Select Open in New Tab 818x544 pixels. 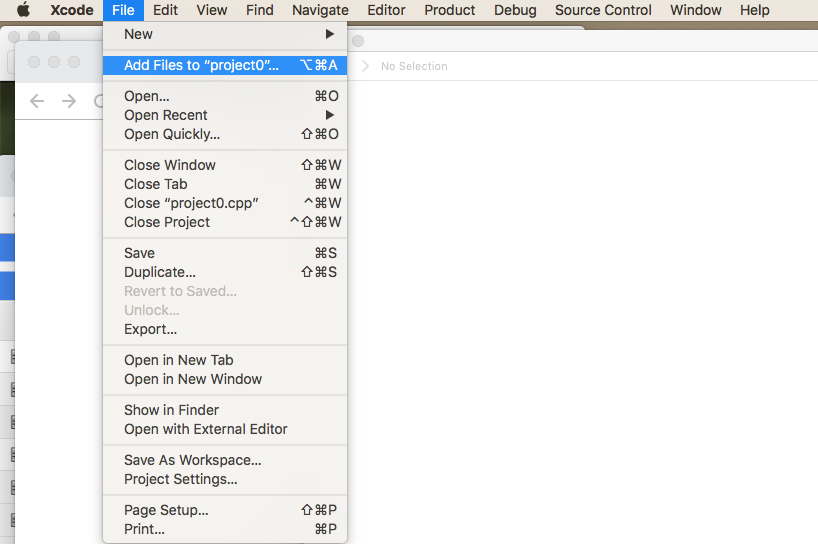click(x=225, y=360)
